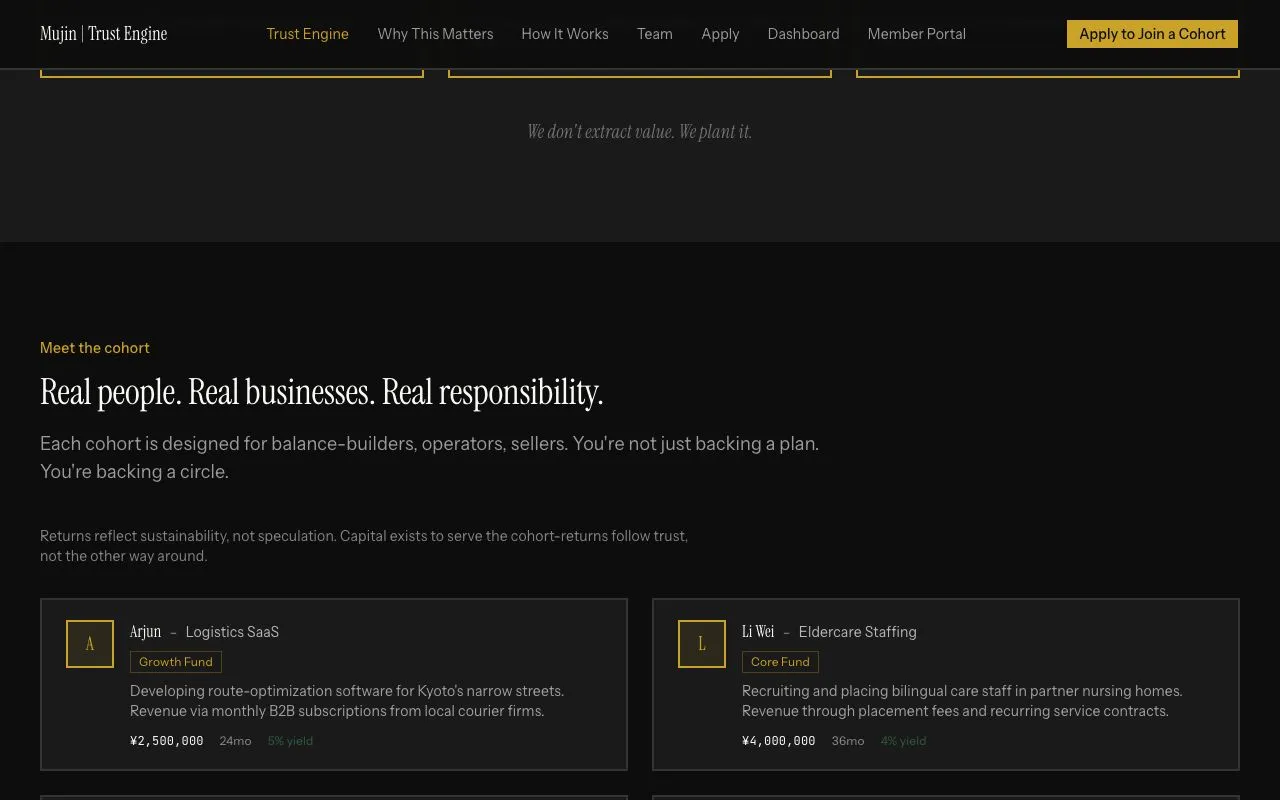Open the Dashboard nav link
The image size is (1280, 800).
[803, 34]
